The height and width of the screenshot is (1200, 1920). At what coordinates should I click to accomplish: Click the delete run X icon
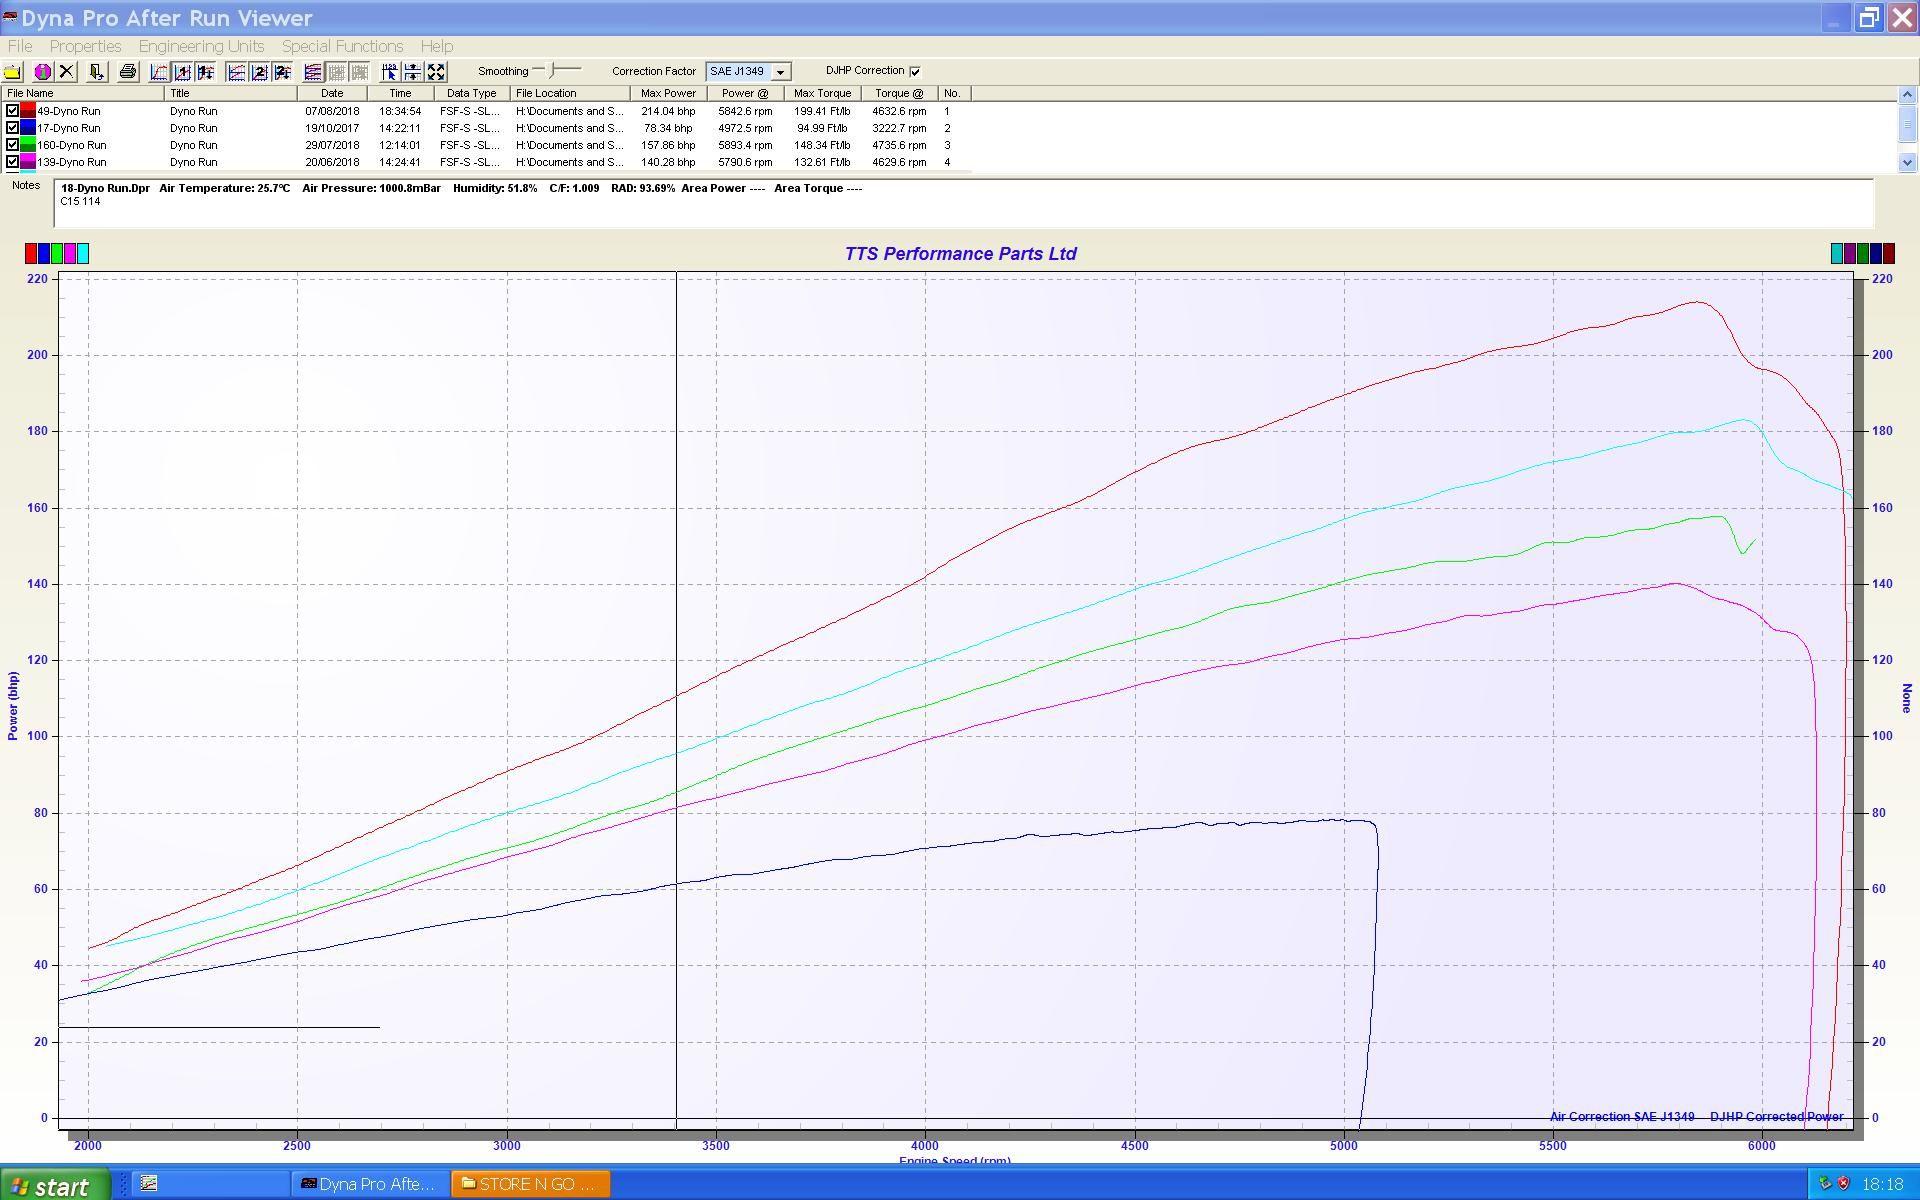coord(67,72)
